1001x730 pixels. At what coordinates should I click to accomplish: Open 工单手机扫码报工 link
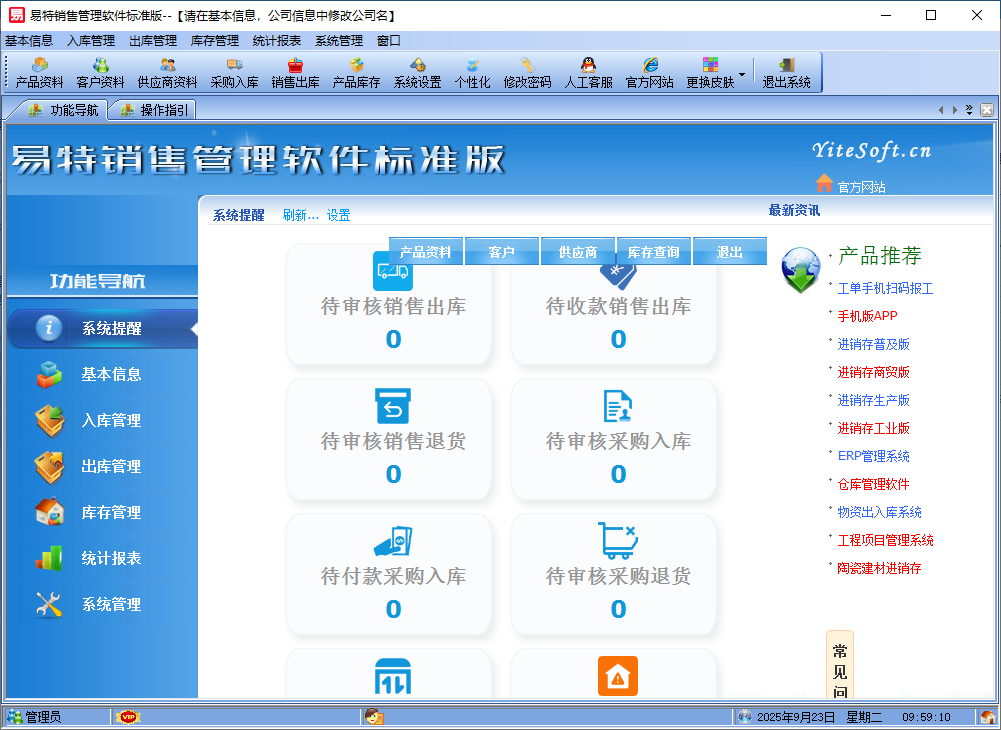[885, 289]
